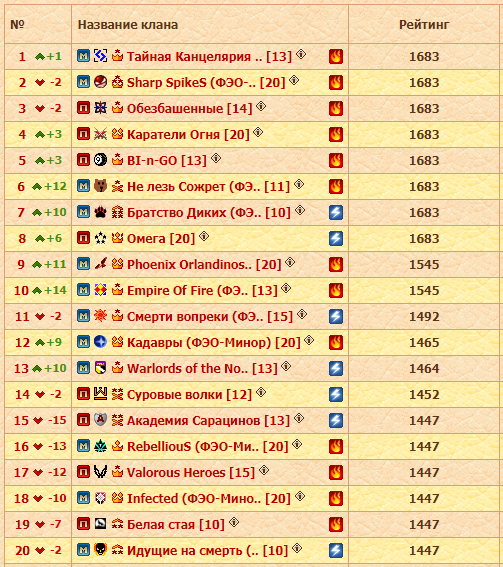Sort by Рейтинг column header
This screenshot has height=567, width=503.
pyautogui.click(x=424, y=25)
